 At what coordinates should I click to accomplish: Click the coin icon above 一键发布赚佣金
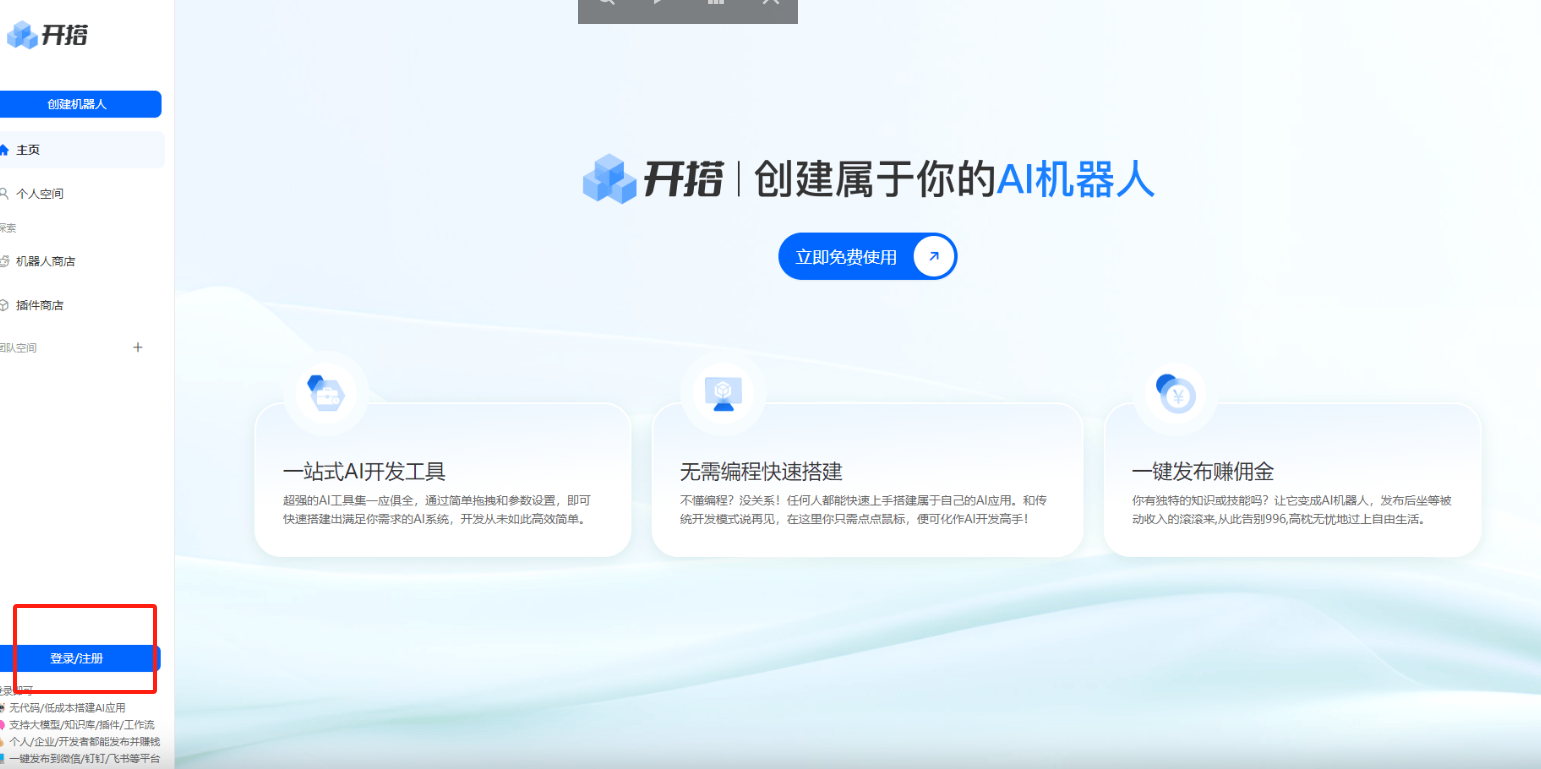click(1176, 393)
